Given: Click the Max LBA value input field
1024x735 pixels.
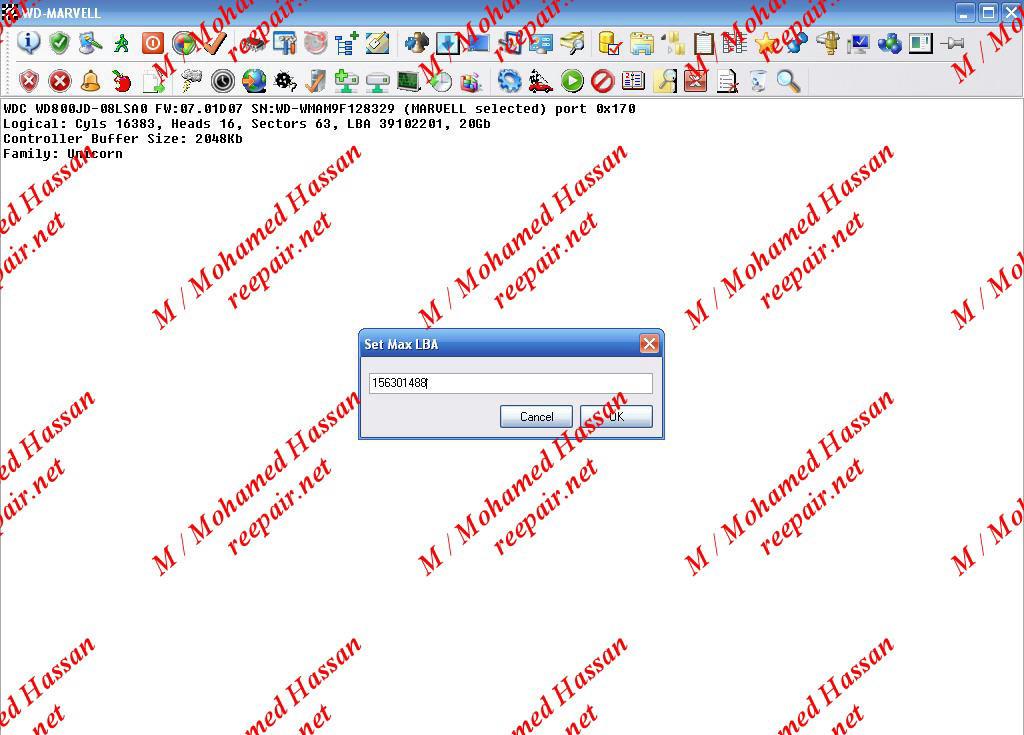Looking at the screenshot, I should 510,383.
